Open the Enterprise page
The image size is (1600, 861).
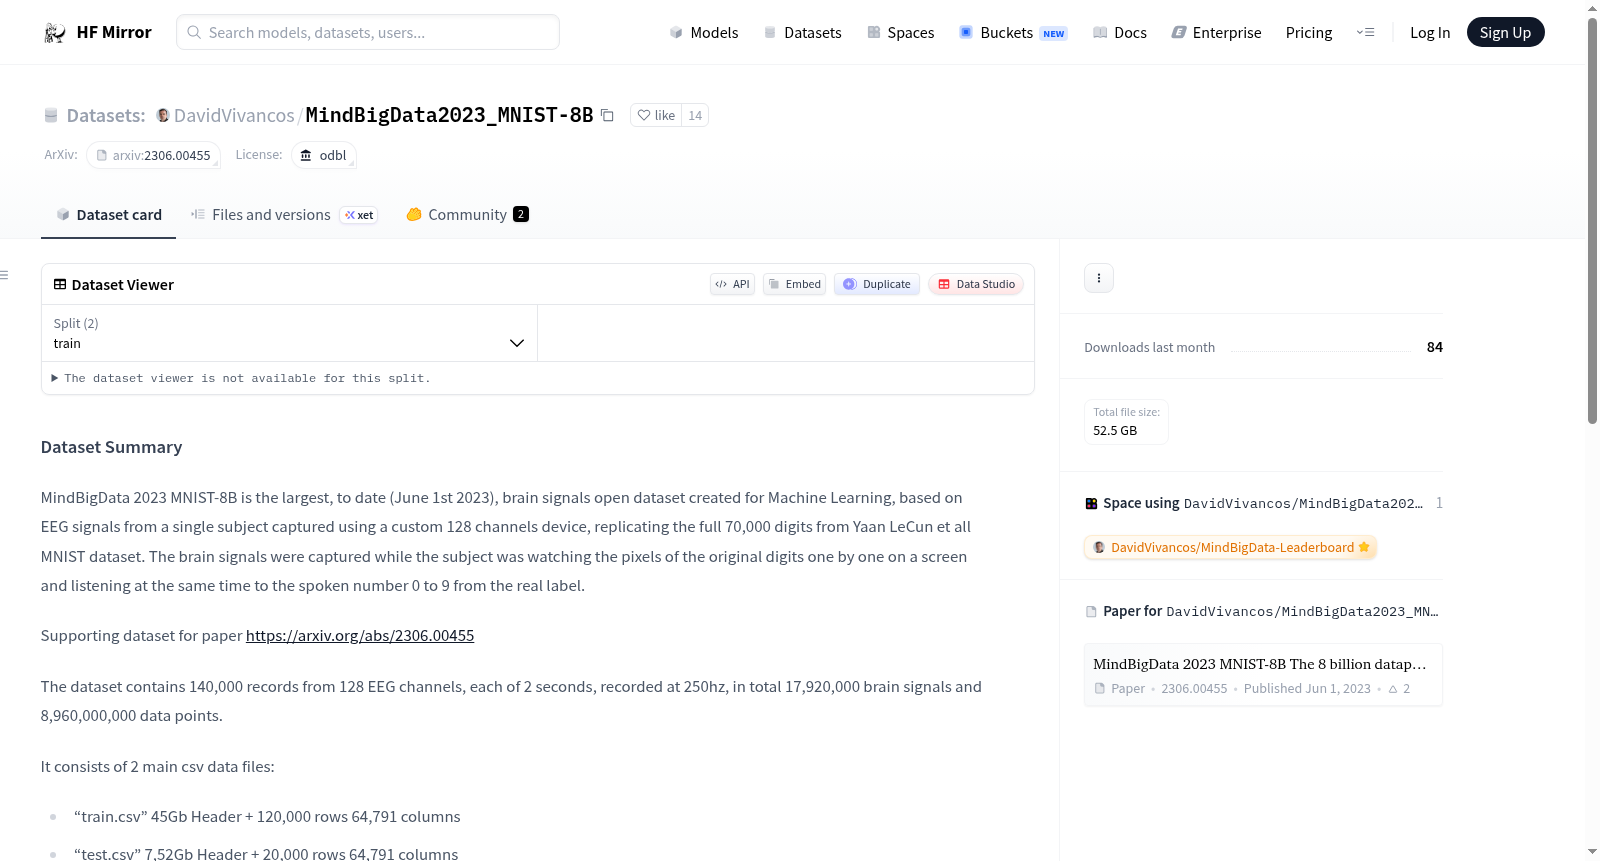pos(1216,33)
